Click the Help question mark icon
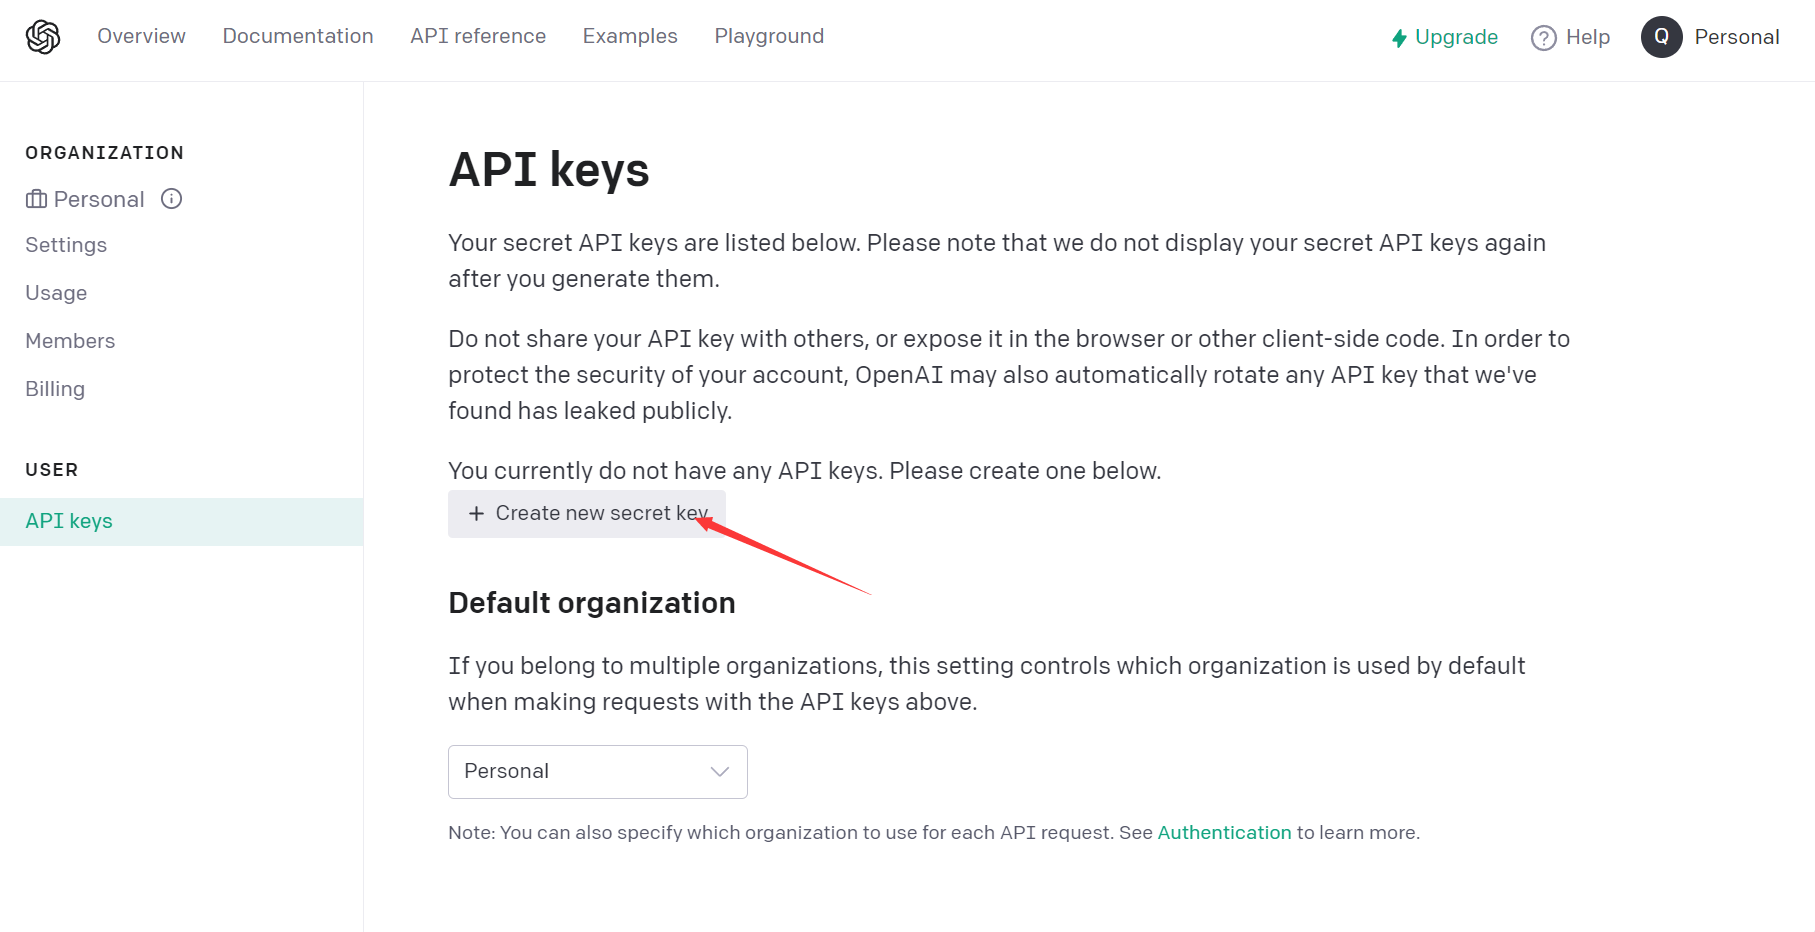Viewport: 1815px width, 932px height. 1544,38
